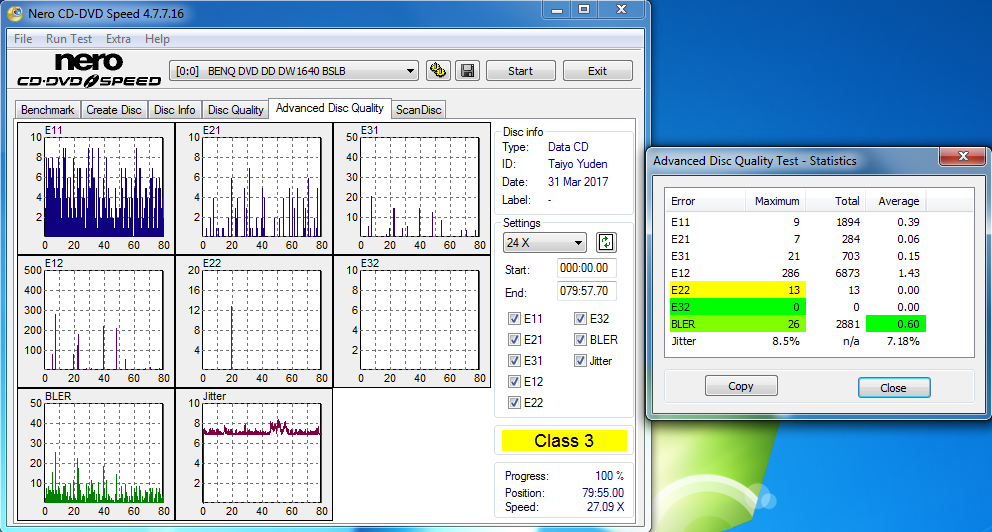The image size is (992, 532).
Task: Click the End time input field
Action: 587,292
